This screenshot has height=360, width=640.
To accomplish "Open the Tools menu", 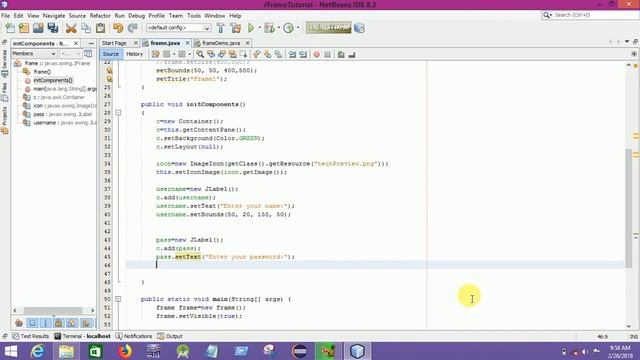I will click(x=194, y=16).
